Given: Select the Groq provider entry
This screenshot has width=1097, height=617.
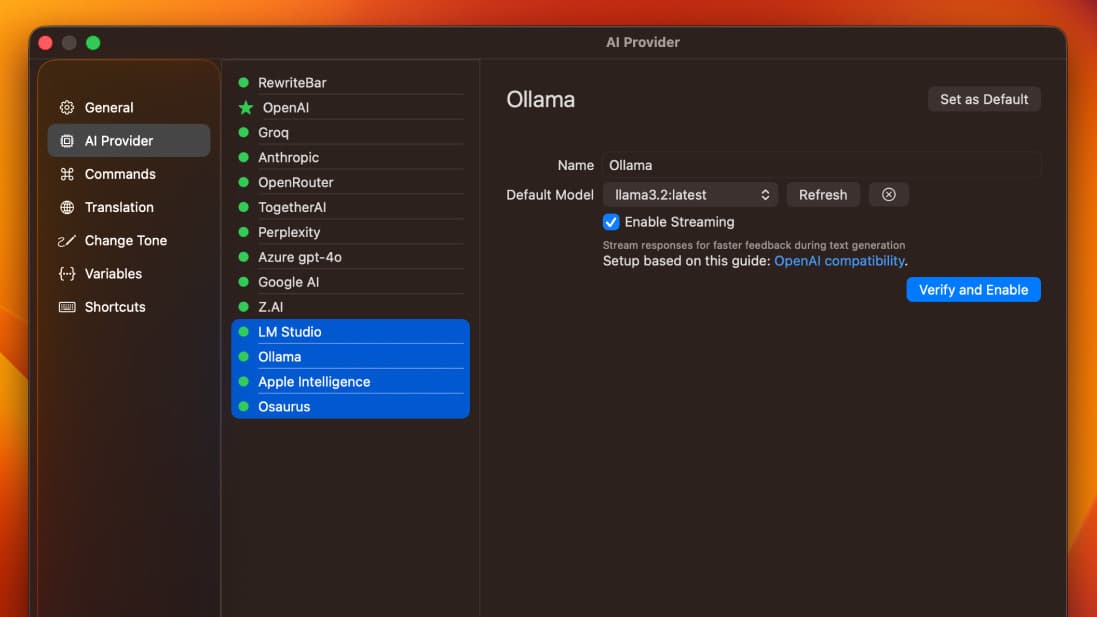Looking at the screenshot, I should click(x=273, y=132).
